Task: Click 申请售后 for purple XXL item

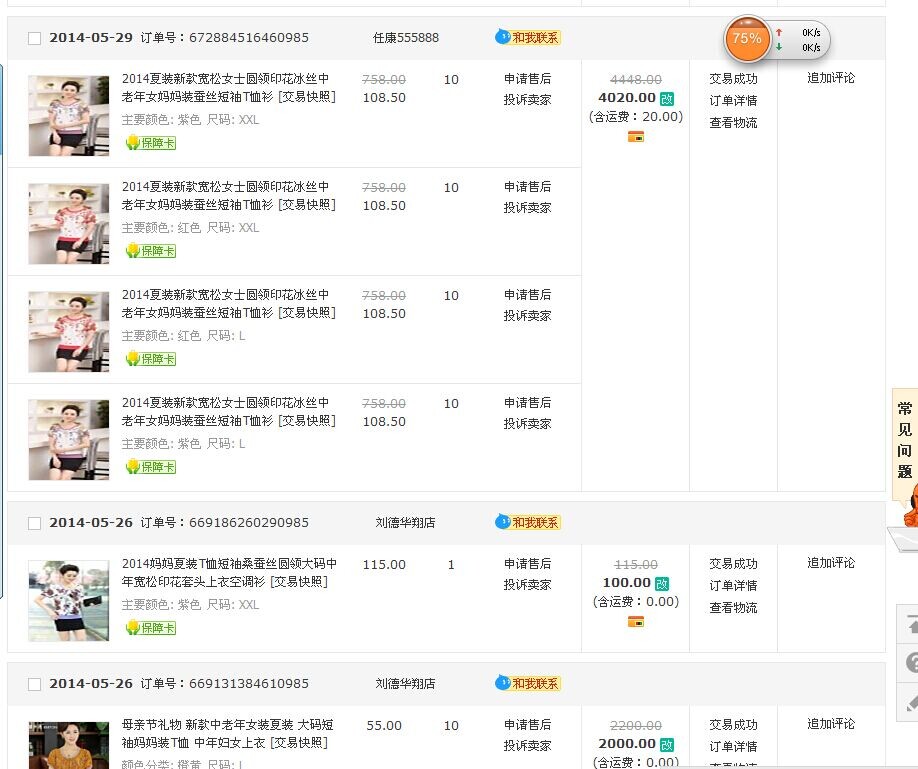Action: click(x=527, y=78)
